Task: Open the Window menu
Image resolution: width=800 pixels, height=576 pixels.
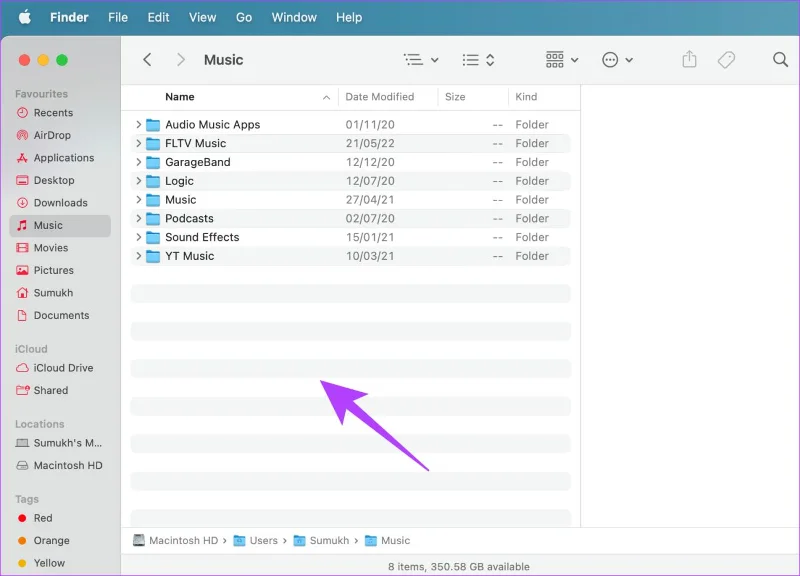Action: 294,17
